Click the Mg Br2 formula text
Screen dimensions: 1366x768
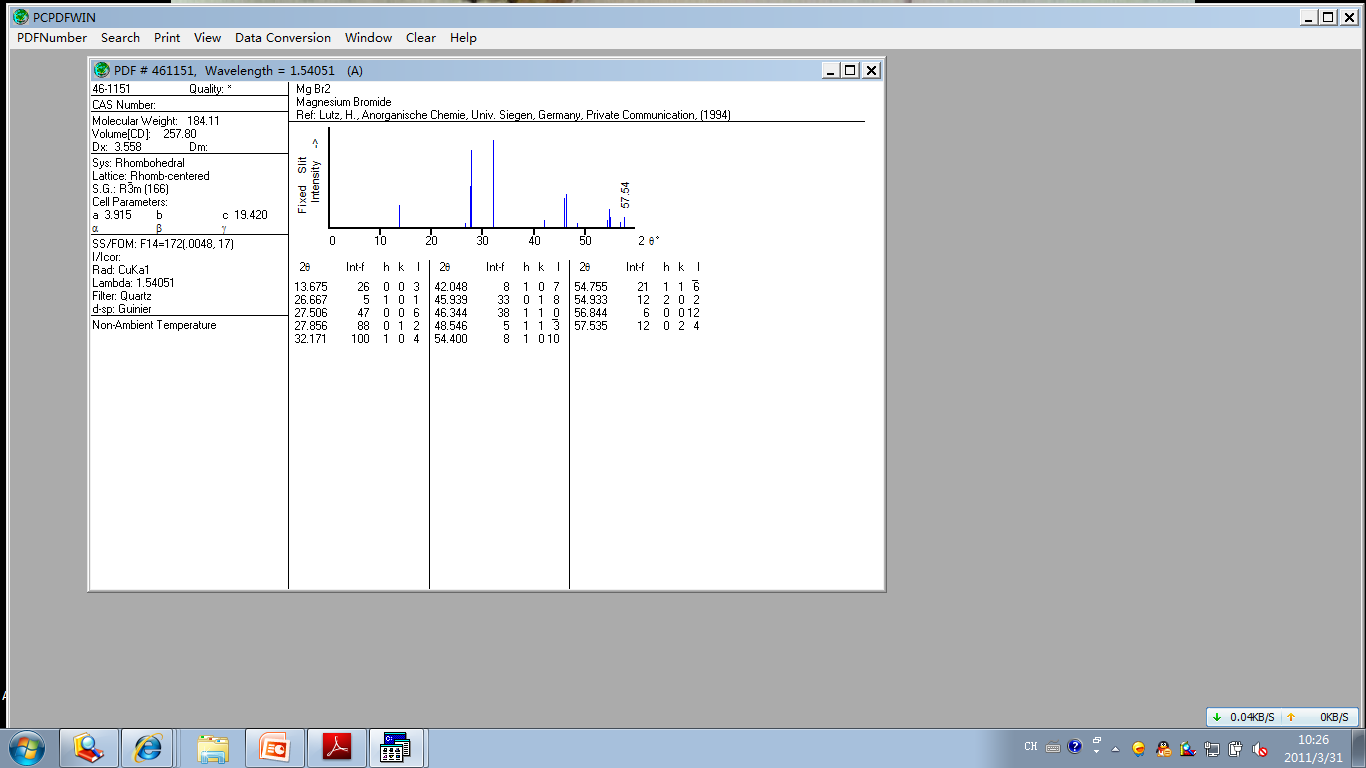313,89
